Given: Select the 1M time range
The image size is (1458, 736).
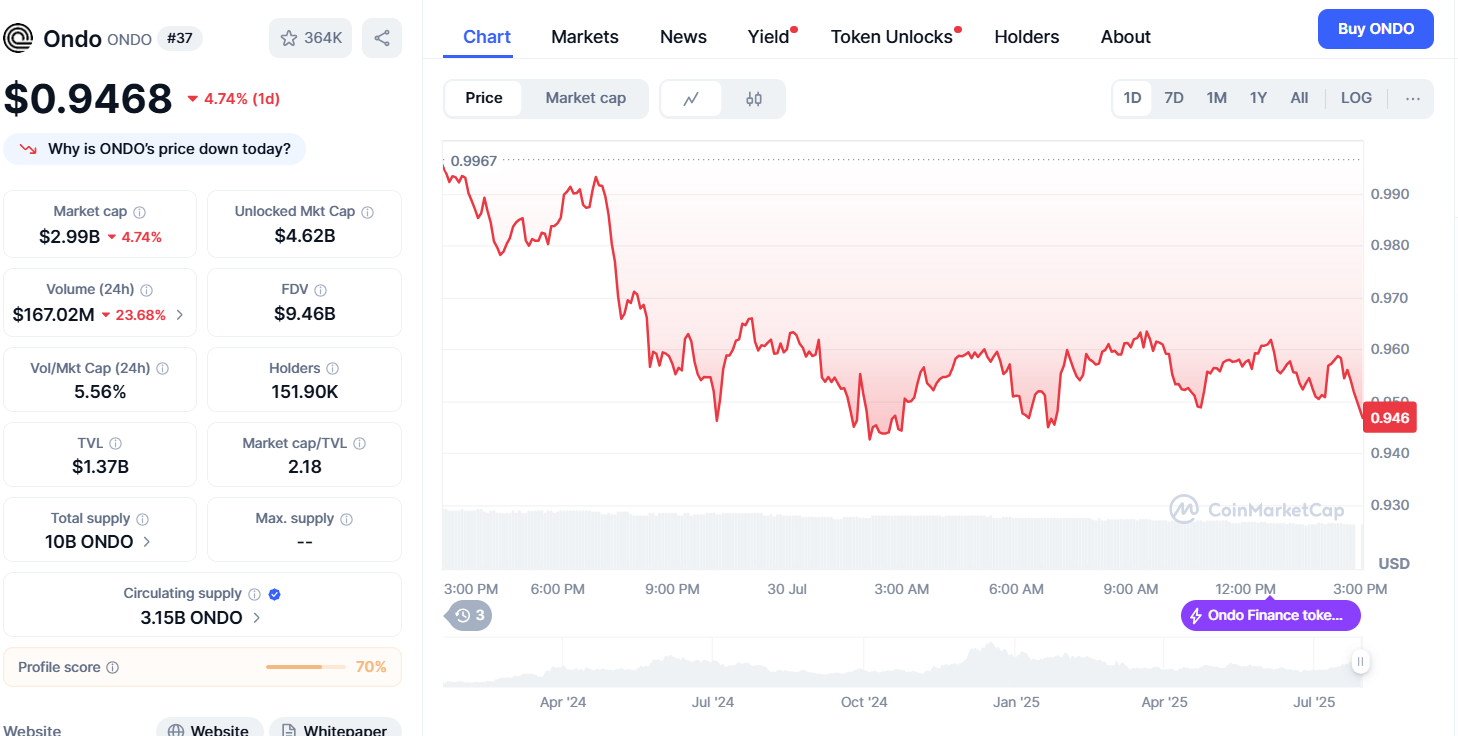Looking at the screenshot, I should pyautogui.click(x=1216, y=98).
